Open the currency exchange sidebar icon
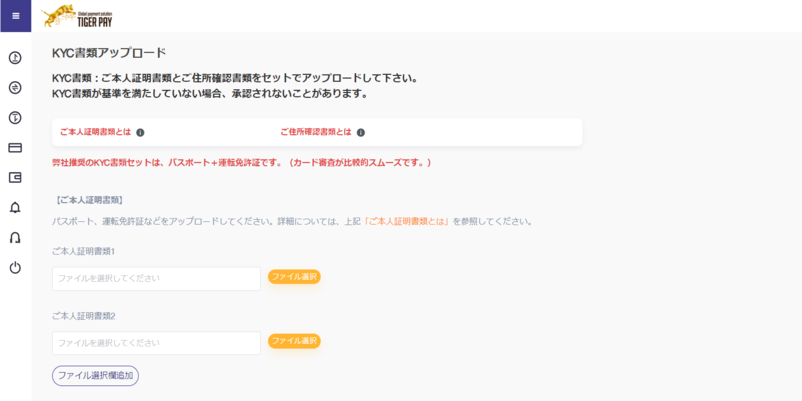This screenshot has width=802, height=401. coord(15,88)
